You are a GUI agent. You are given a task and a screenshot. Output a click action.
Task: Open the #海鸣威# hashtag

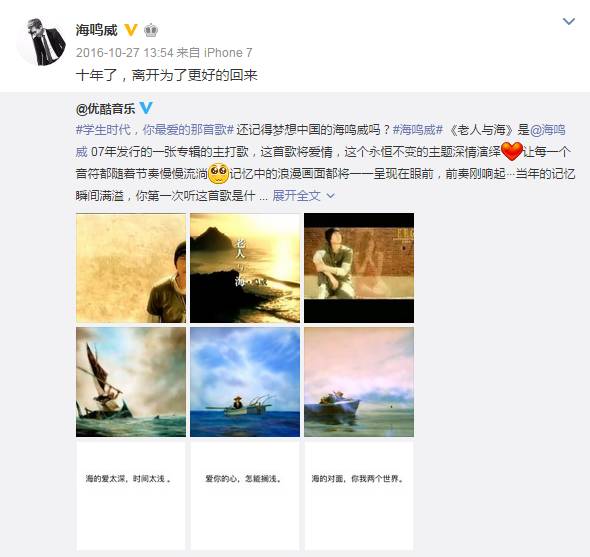click(x=418, y=130)
